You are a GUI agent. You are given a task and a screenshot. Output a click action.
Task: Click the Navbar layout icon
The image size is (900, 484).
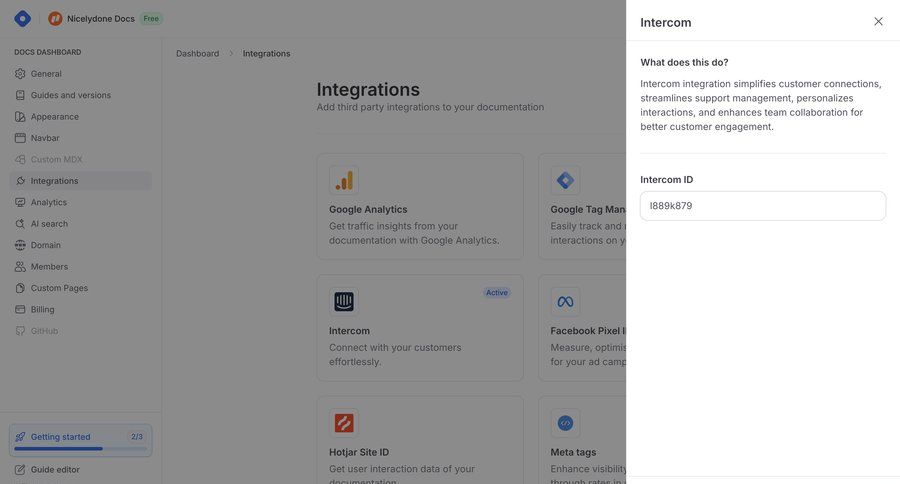pyautogui.click(x=20, y=138)
